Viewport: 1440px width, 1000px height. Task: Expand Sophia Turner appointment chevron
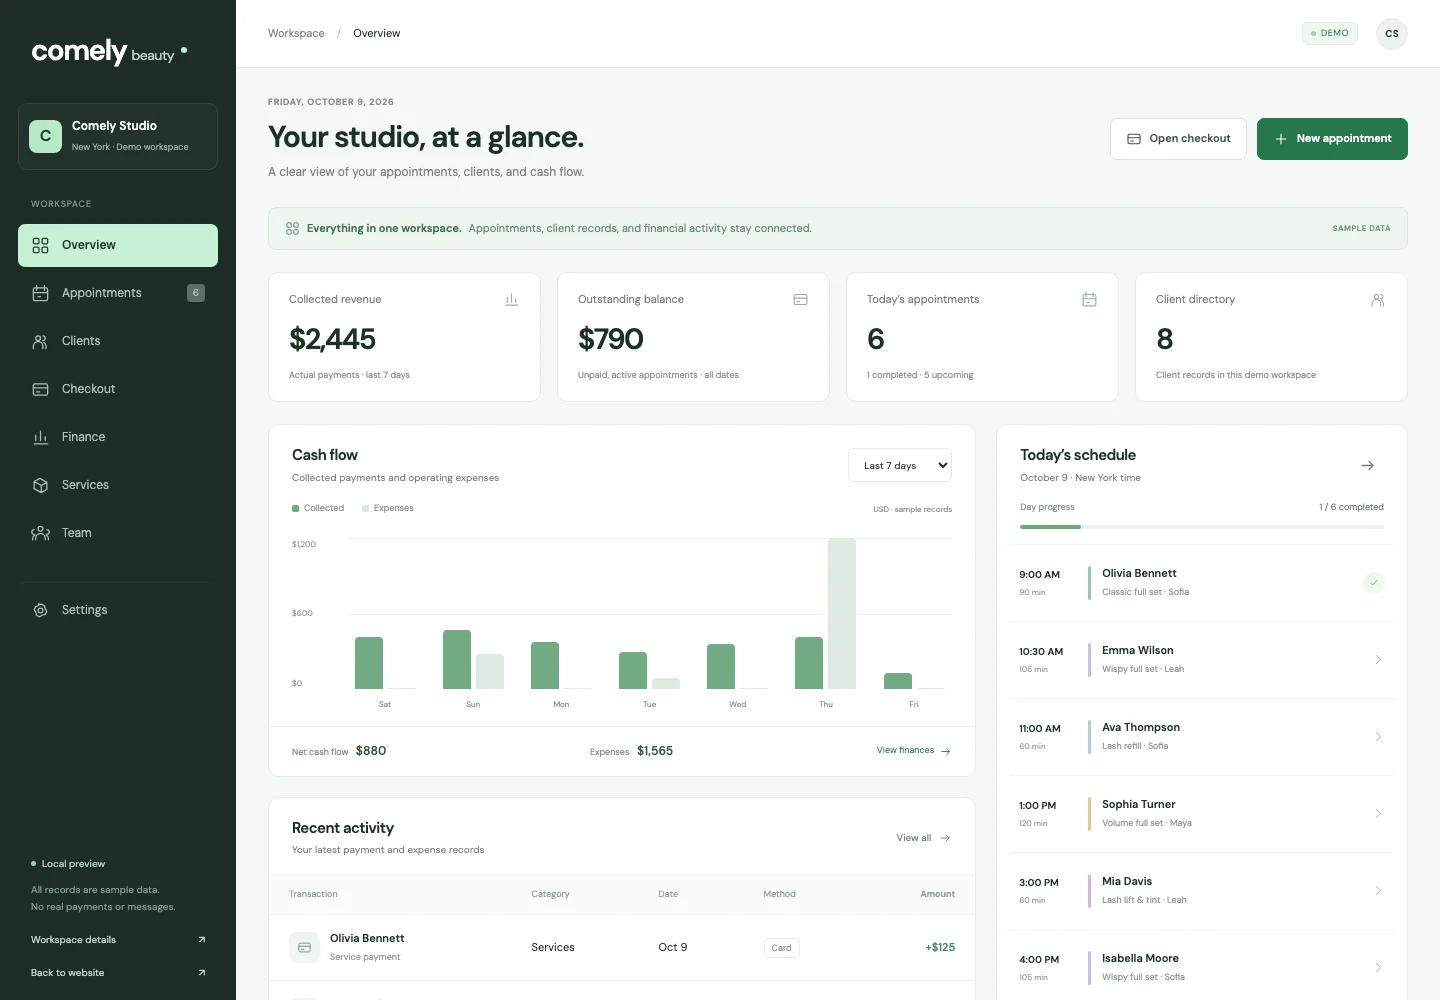1378,814
